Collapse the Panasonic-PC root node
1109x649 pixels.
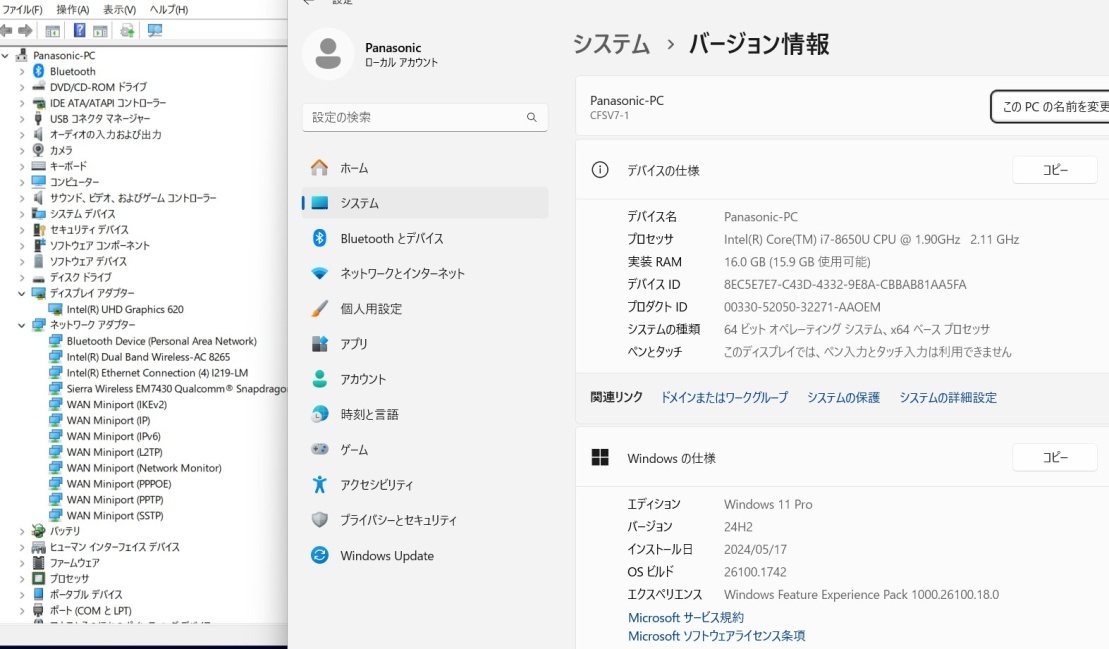pyautogui.click(x=6, y=55)
